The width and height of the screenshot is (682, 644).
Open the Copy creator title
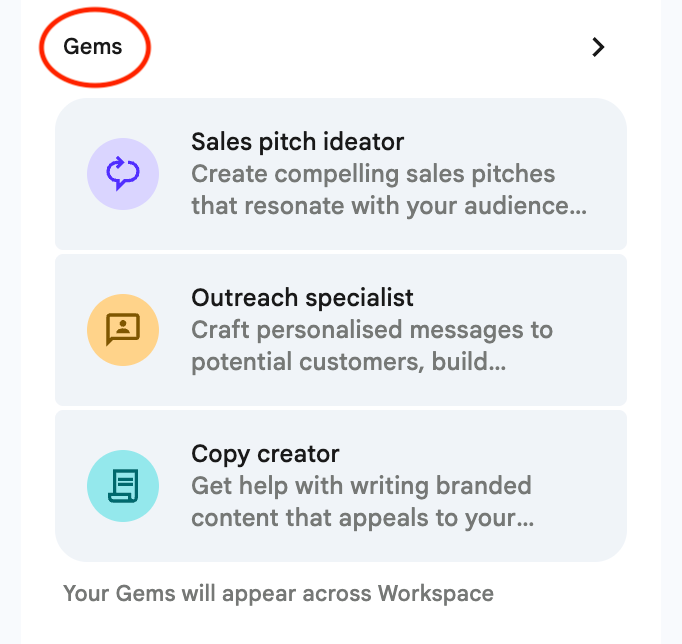tap(265, 454)
